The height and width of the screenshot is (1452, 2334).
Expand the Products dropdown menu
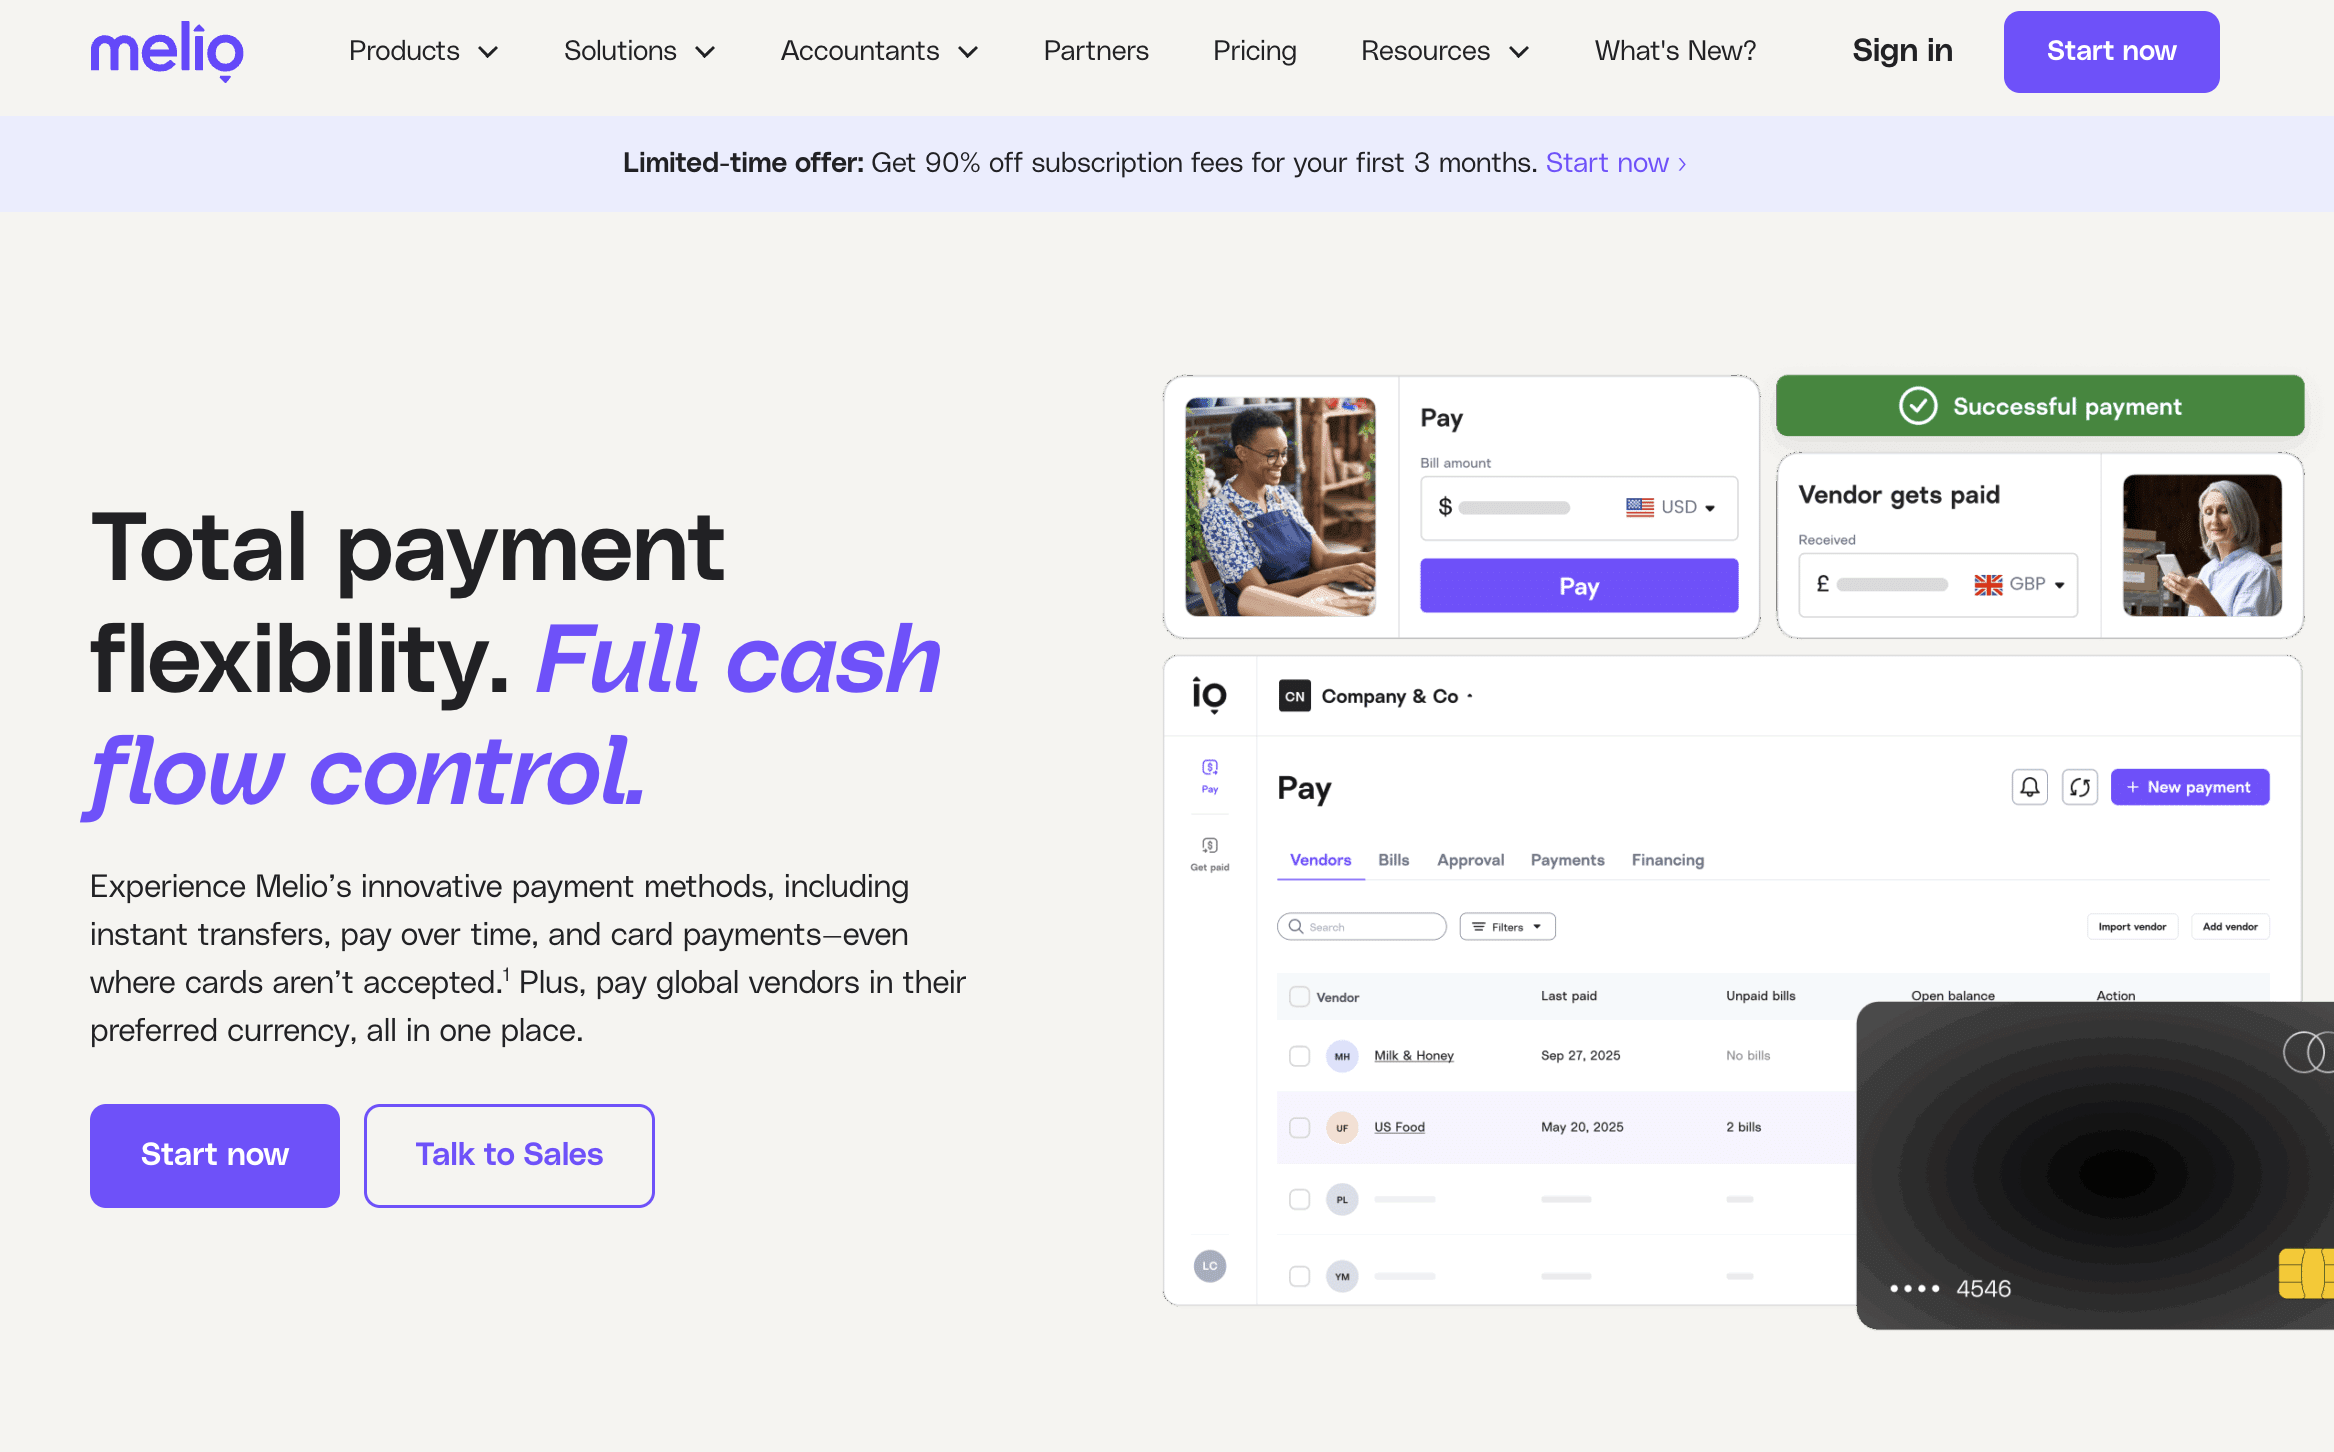pyautogui.click(x=423, y=51)
